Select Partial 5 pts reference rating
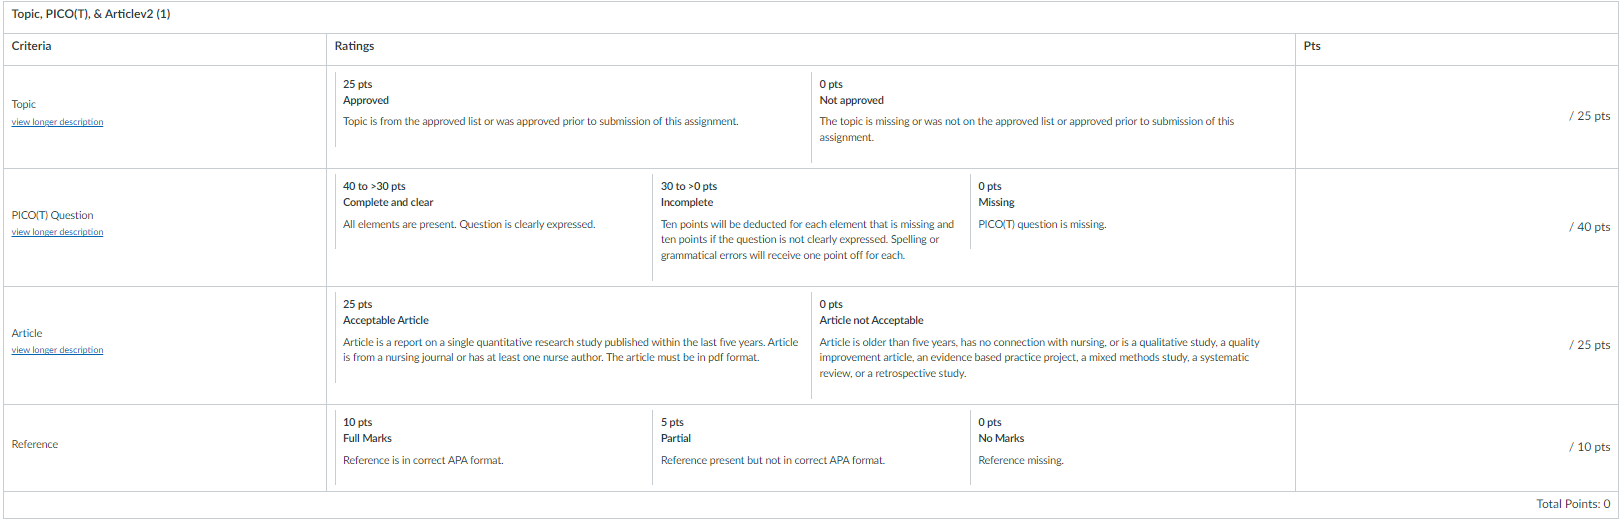 pyautogui.click(x=811, y=447)
